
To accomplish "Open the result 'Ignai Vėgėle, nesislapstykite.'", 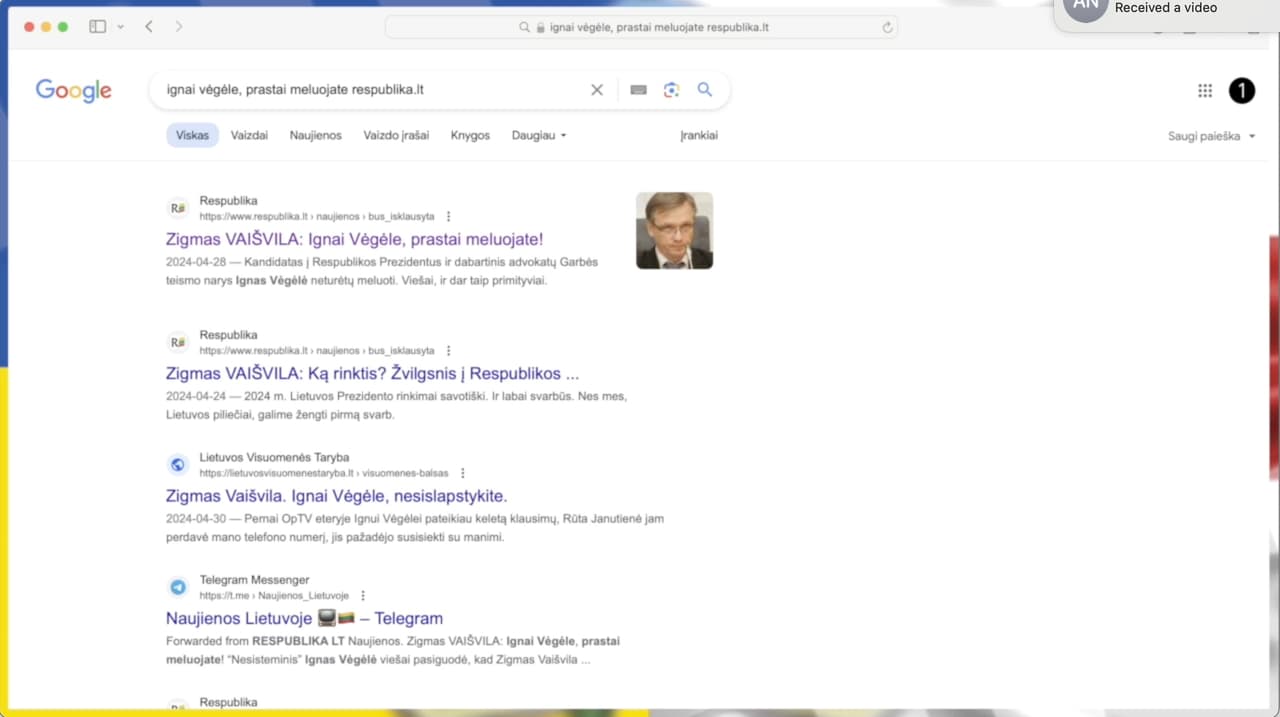I will 336,496.
